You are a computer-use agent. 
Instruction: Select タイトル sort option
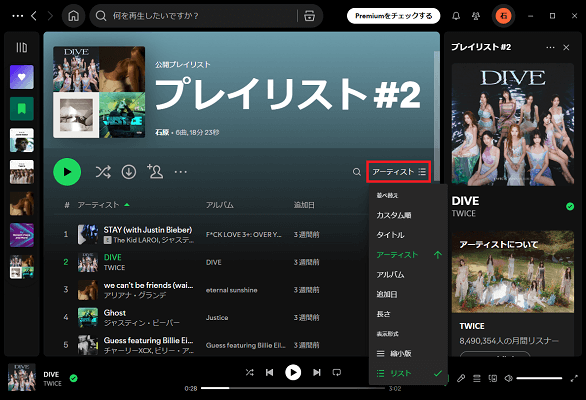[408, 235]
